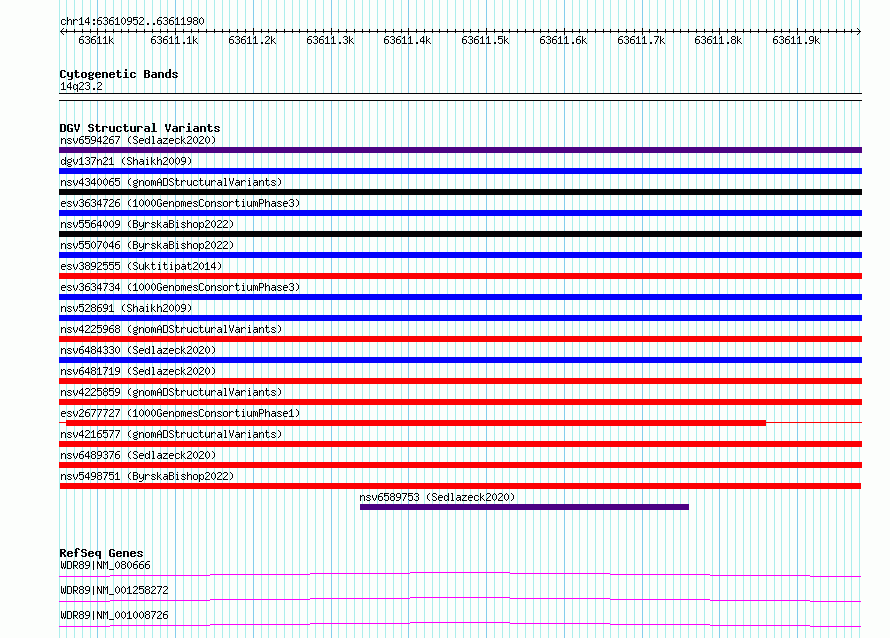Click the 63611.2k ruler tick label
The image size is (890, 638).
(x=252, y=40)
